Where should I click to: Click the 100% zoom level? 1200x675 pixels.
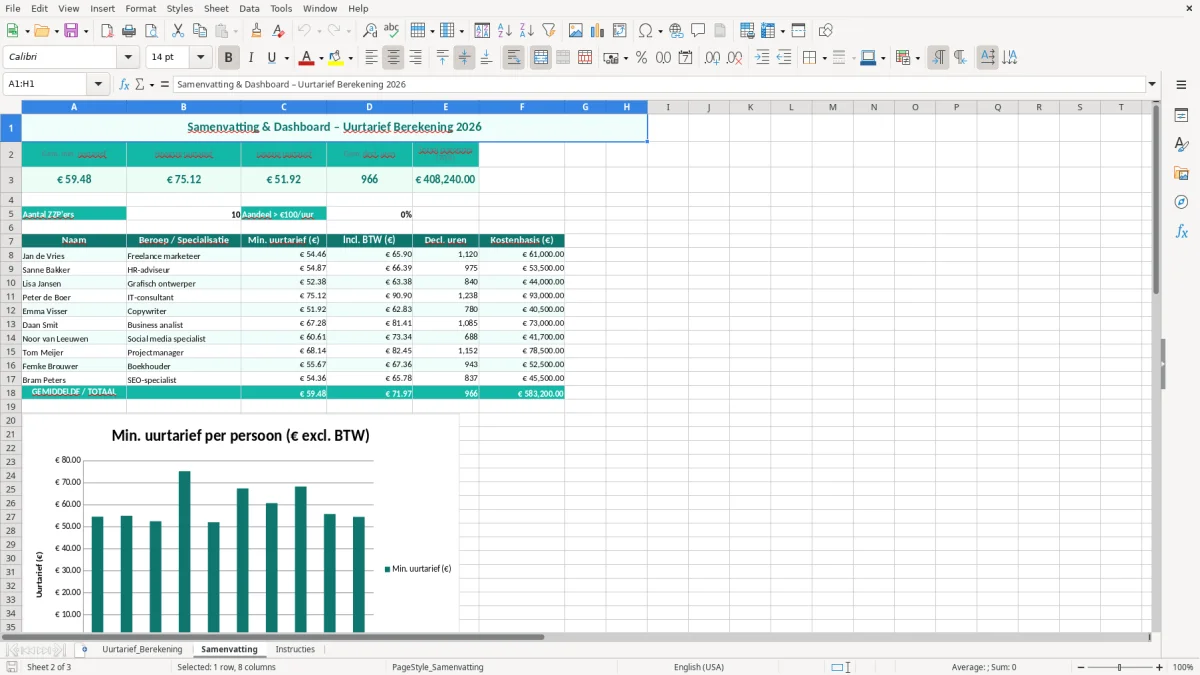point(1183,667)
